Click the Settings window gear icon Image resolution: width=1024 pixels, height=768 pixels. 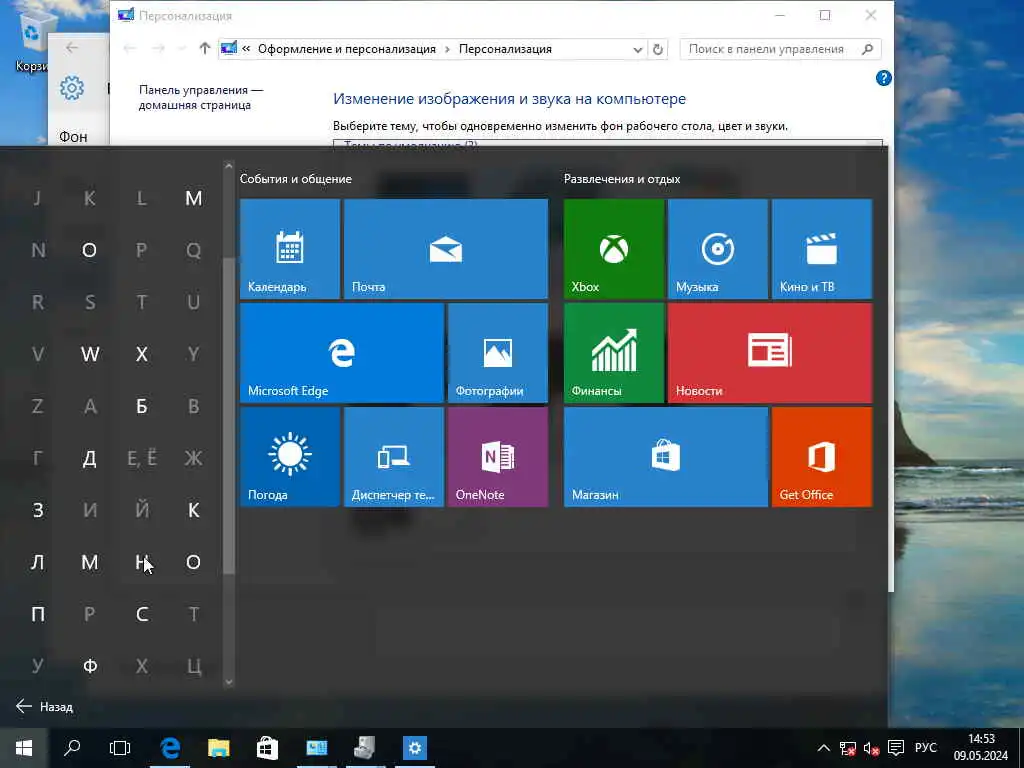[72, 88]
